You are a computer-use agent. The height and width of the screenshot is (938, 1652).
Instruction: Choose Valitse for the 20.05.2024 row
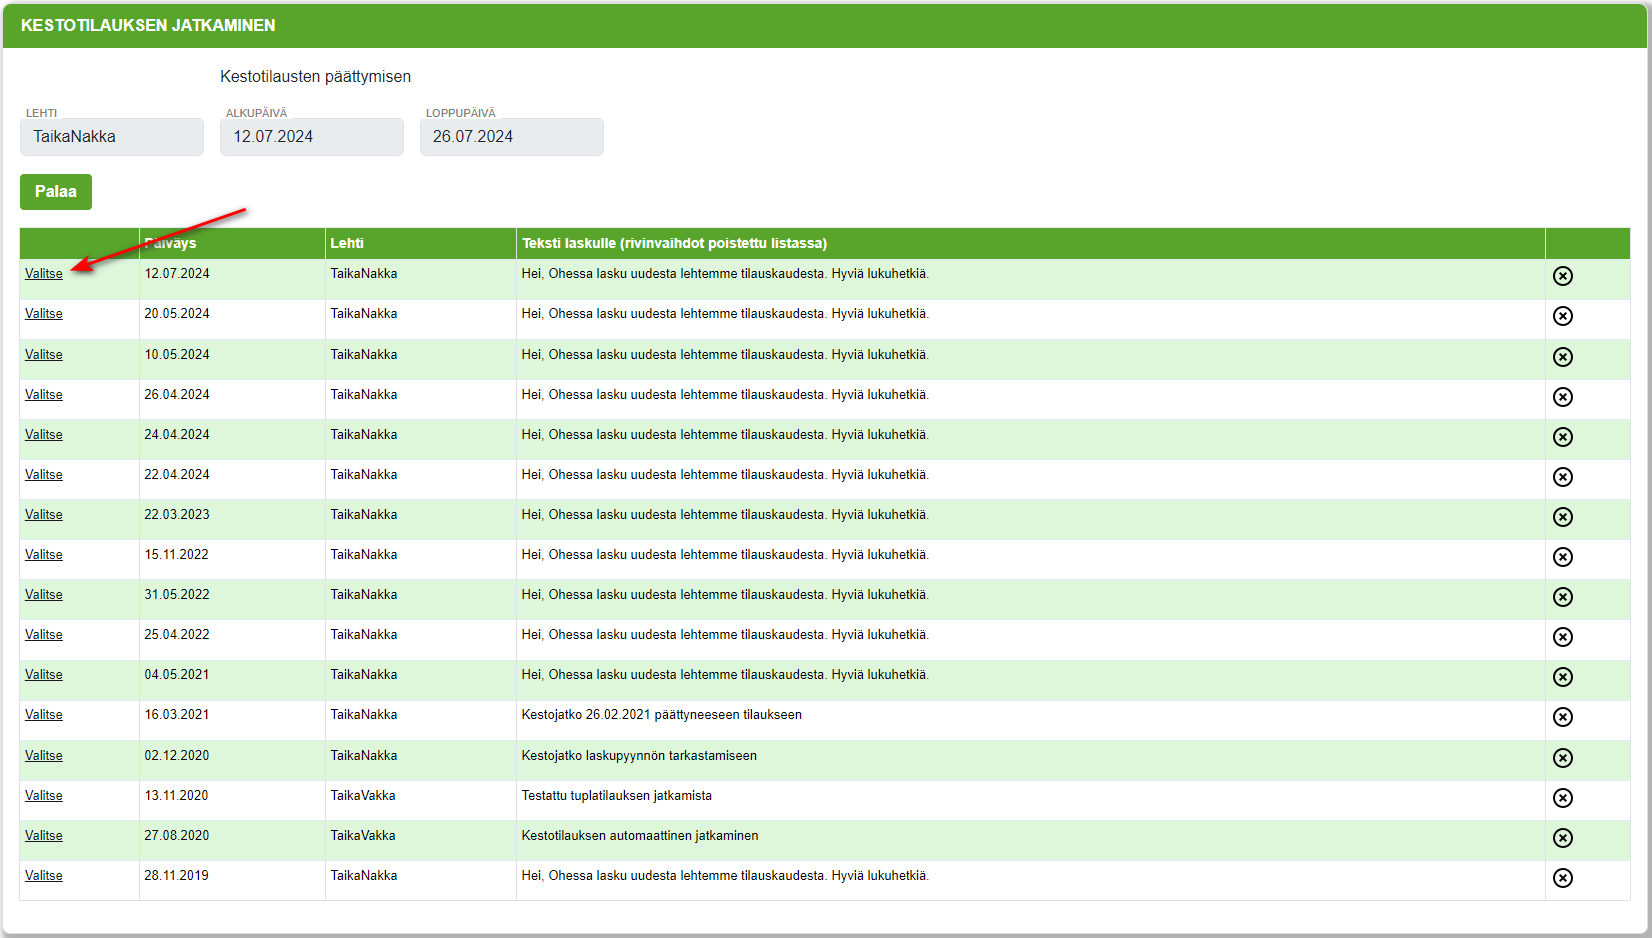point(44,314)
